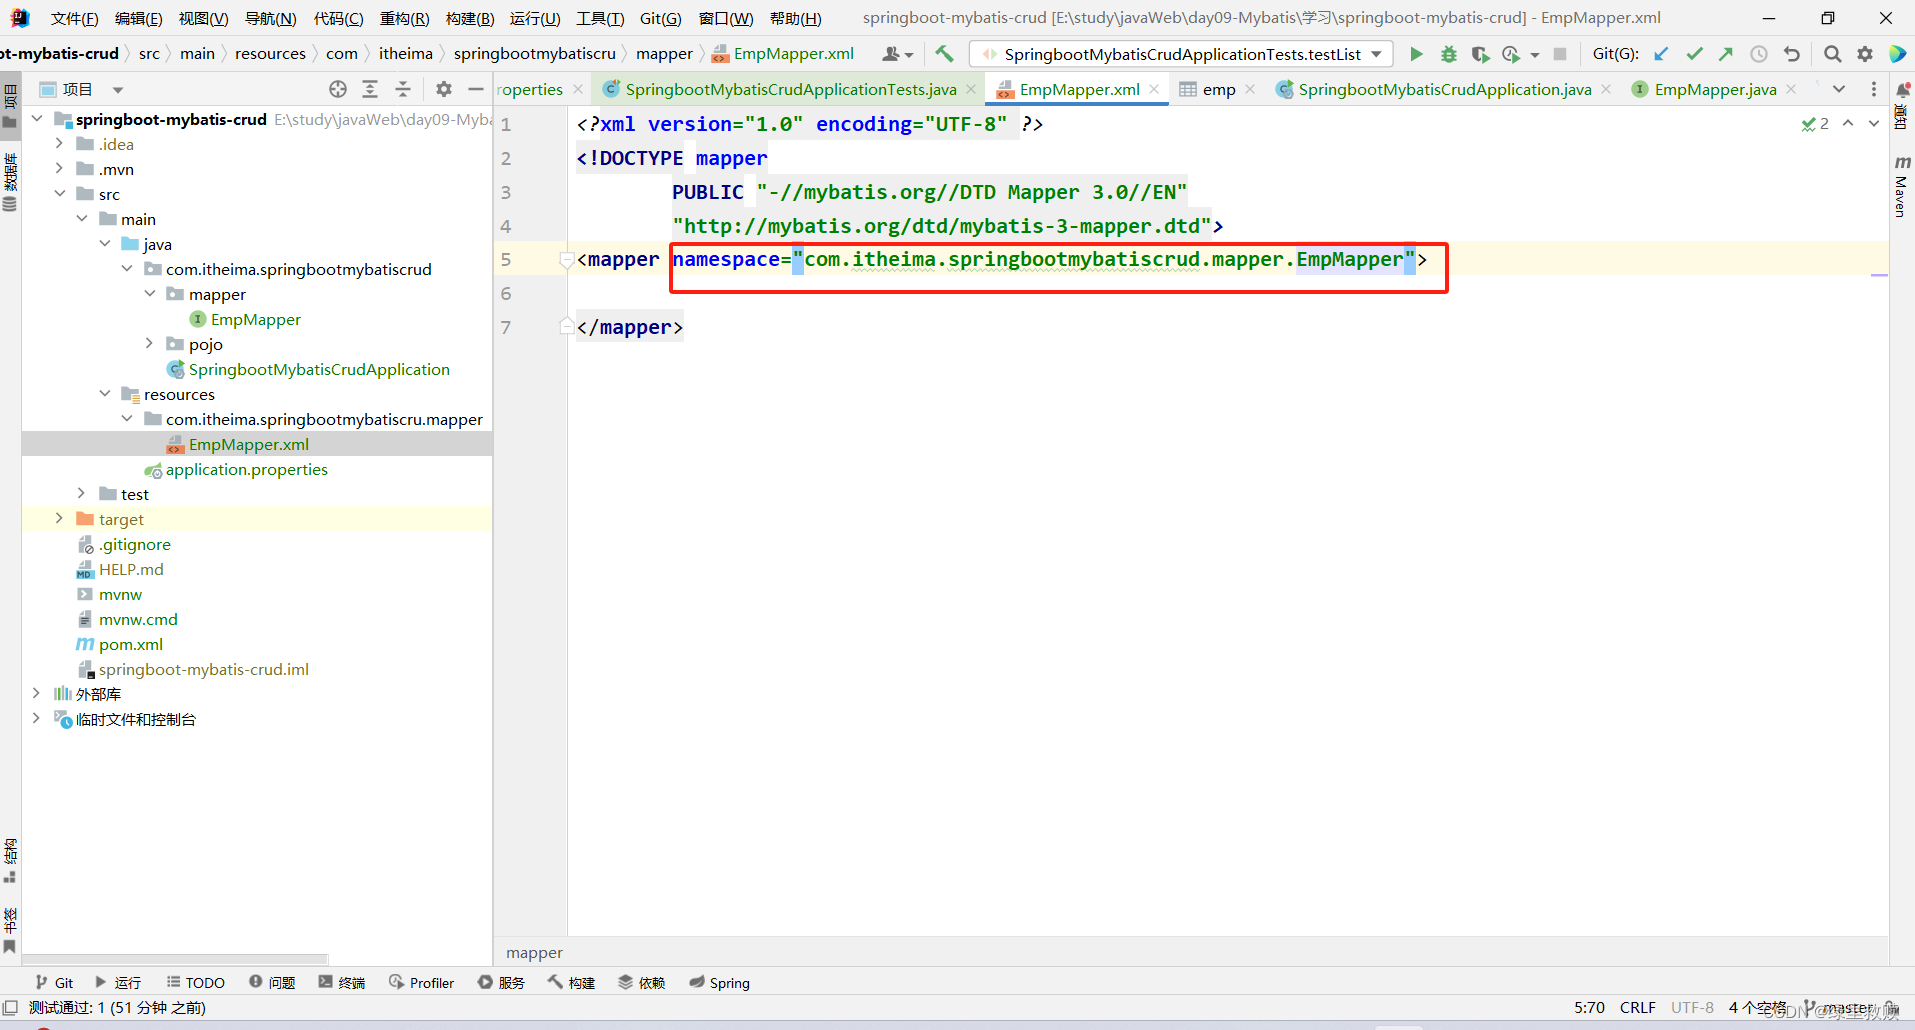Run with Coverage using the shield icon
This screenshot has height=1030, width=1915.
pos(1481,53)
